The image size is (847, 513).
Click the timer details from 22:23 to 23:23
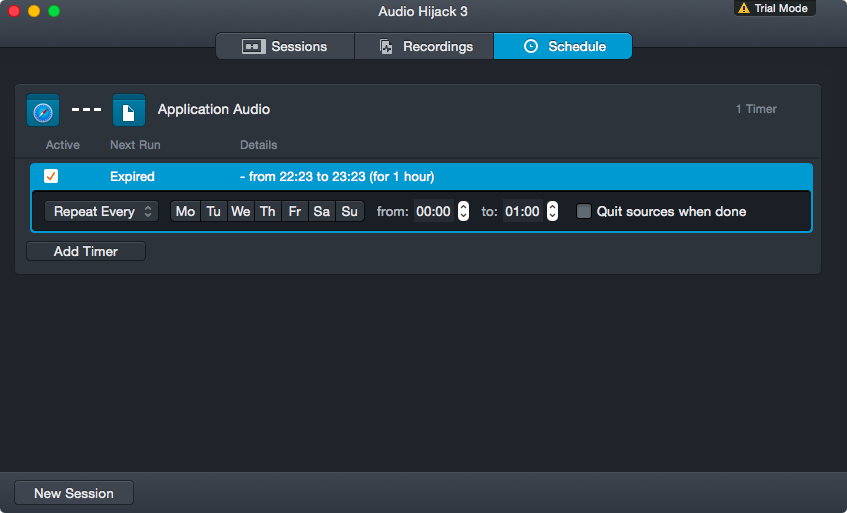(x=337, y=177)
